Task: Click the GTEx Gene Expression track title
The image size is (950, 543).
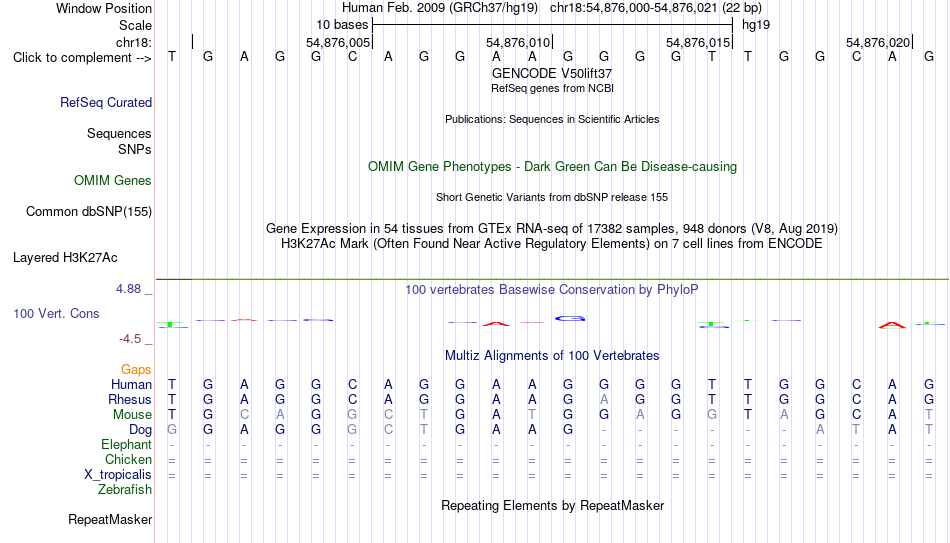Action: click(552, 228)
